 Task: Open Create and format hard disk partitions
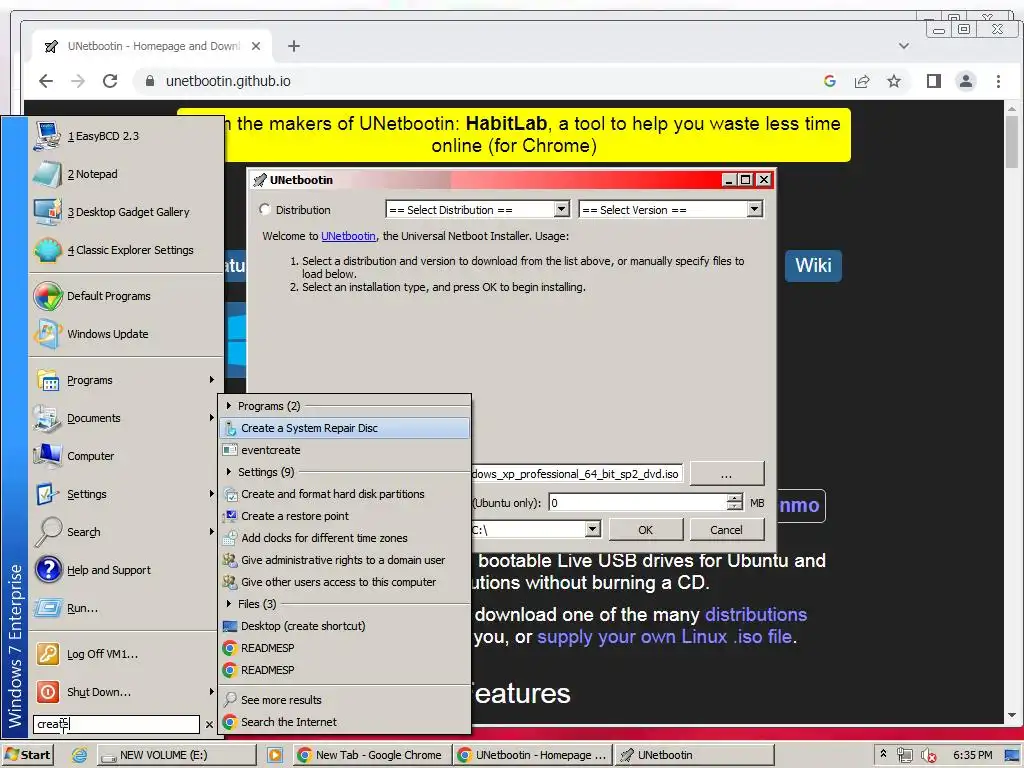pyautogui.click(x=345, y=494)
